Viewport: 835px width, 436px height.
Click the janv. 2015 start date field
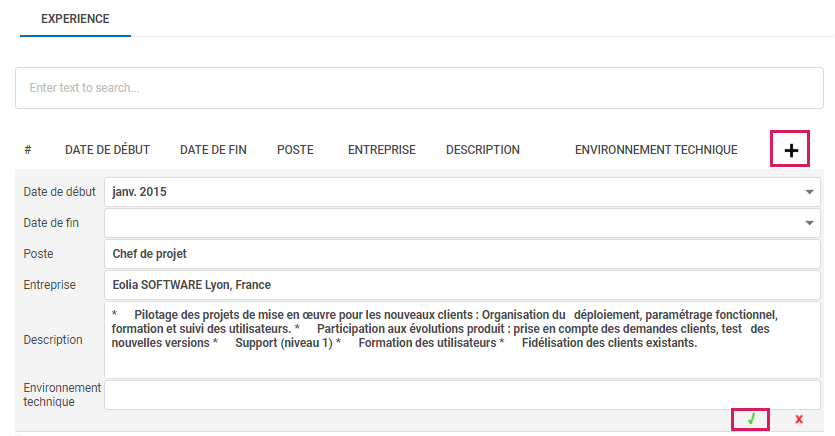pyautogui.click(x=450, y=192)
